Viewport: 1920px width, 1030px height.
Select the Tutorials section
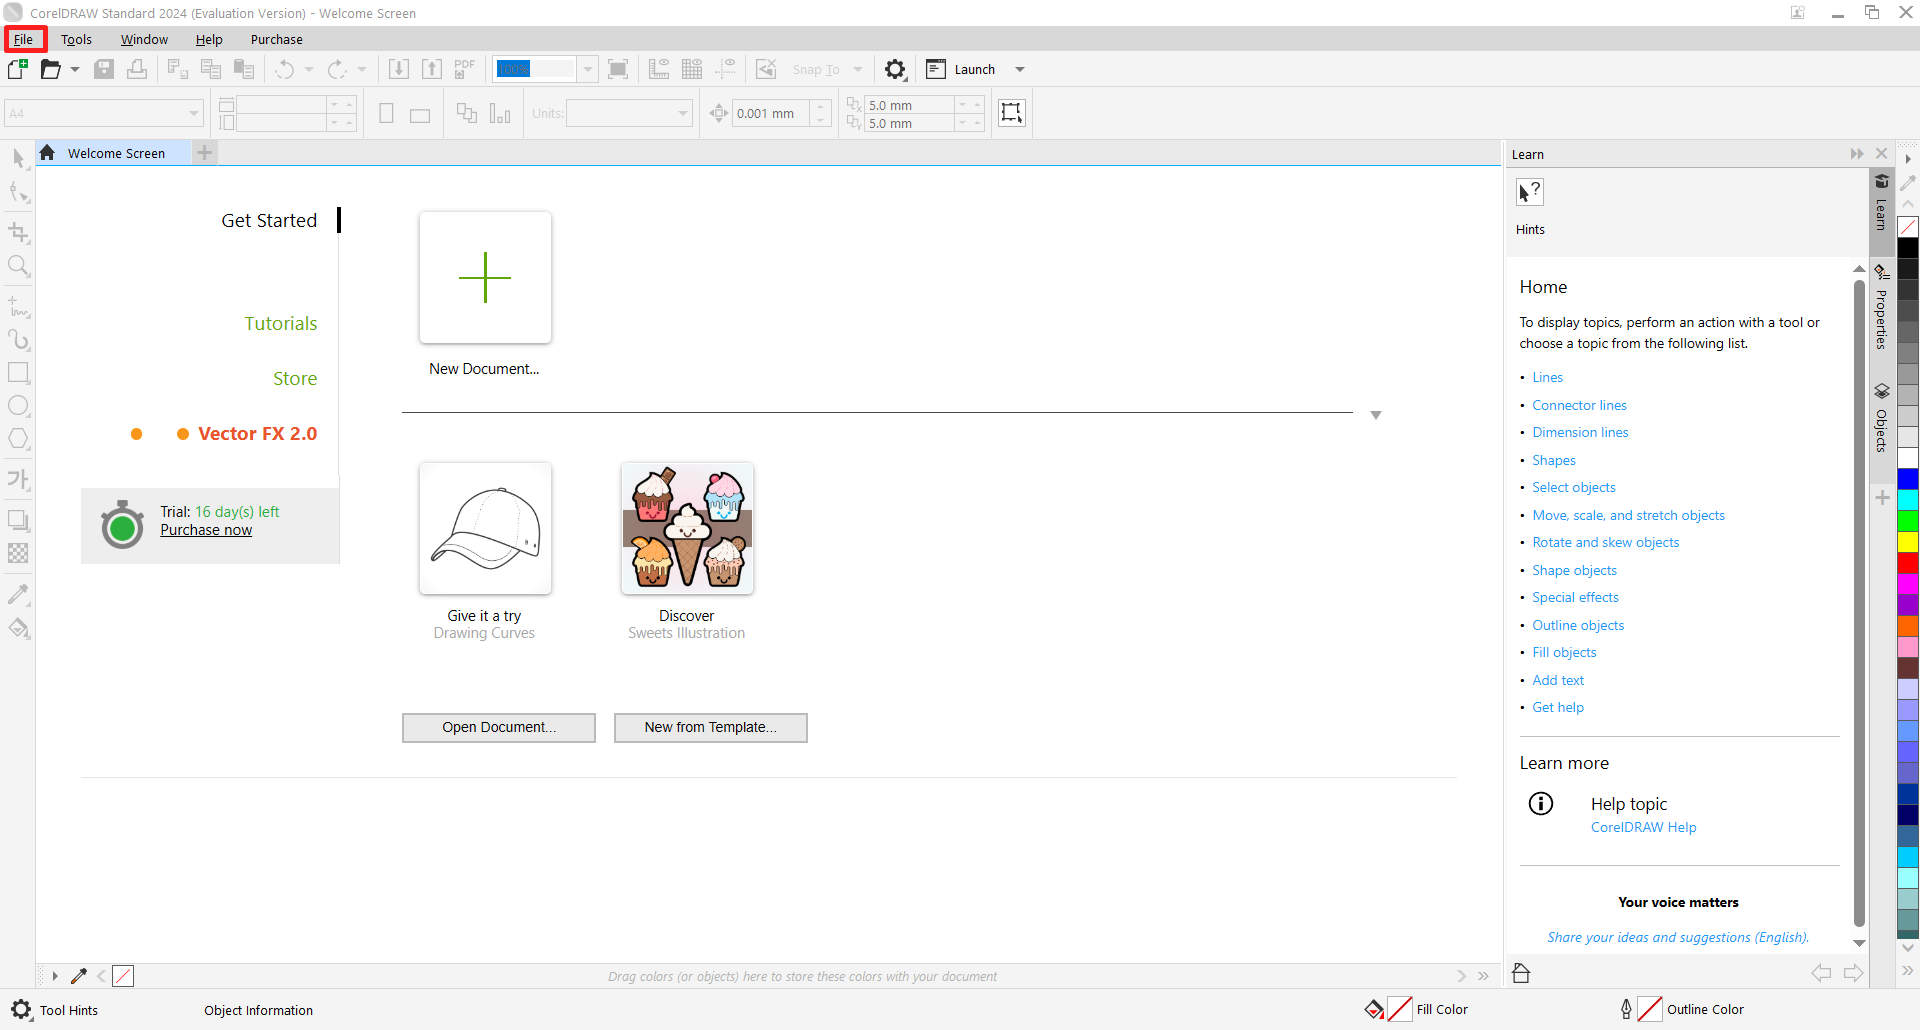[281, 323]
